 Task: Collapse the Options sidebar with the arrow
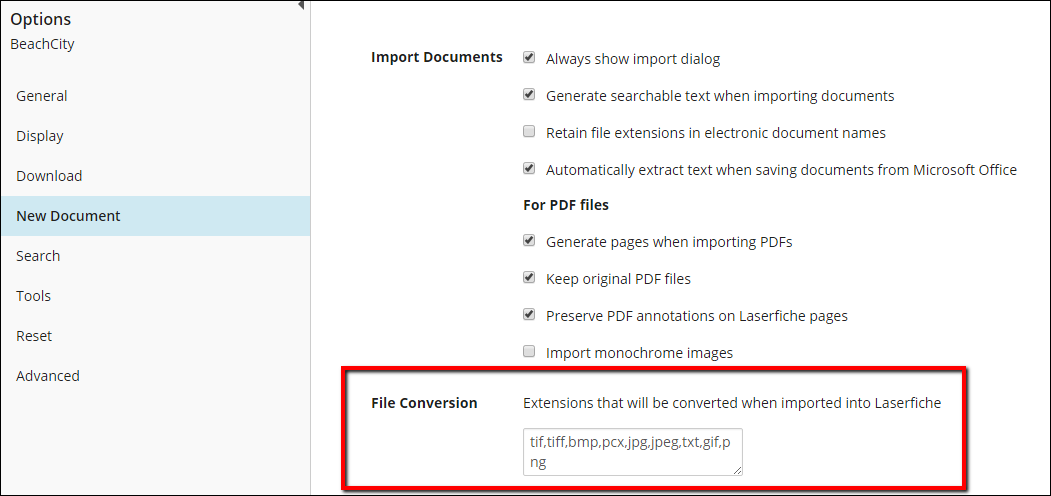tap(301, 5)
